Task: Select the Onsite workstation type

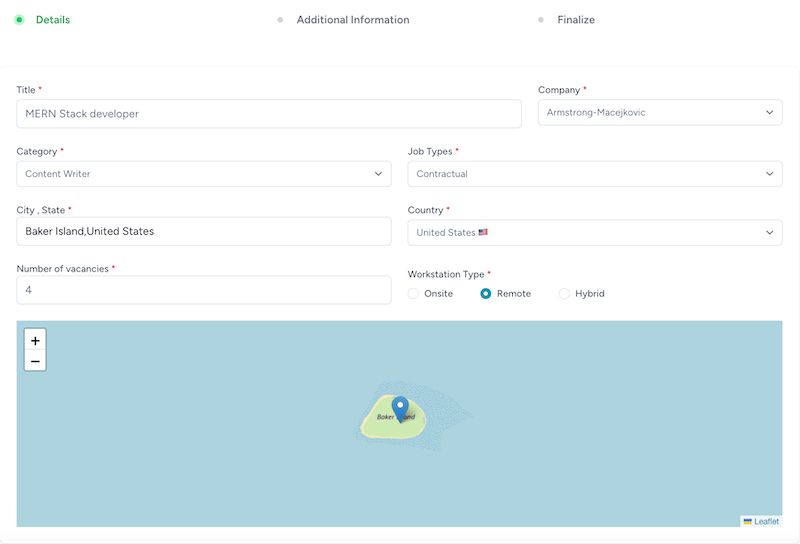Action: [413, 293]
